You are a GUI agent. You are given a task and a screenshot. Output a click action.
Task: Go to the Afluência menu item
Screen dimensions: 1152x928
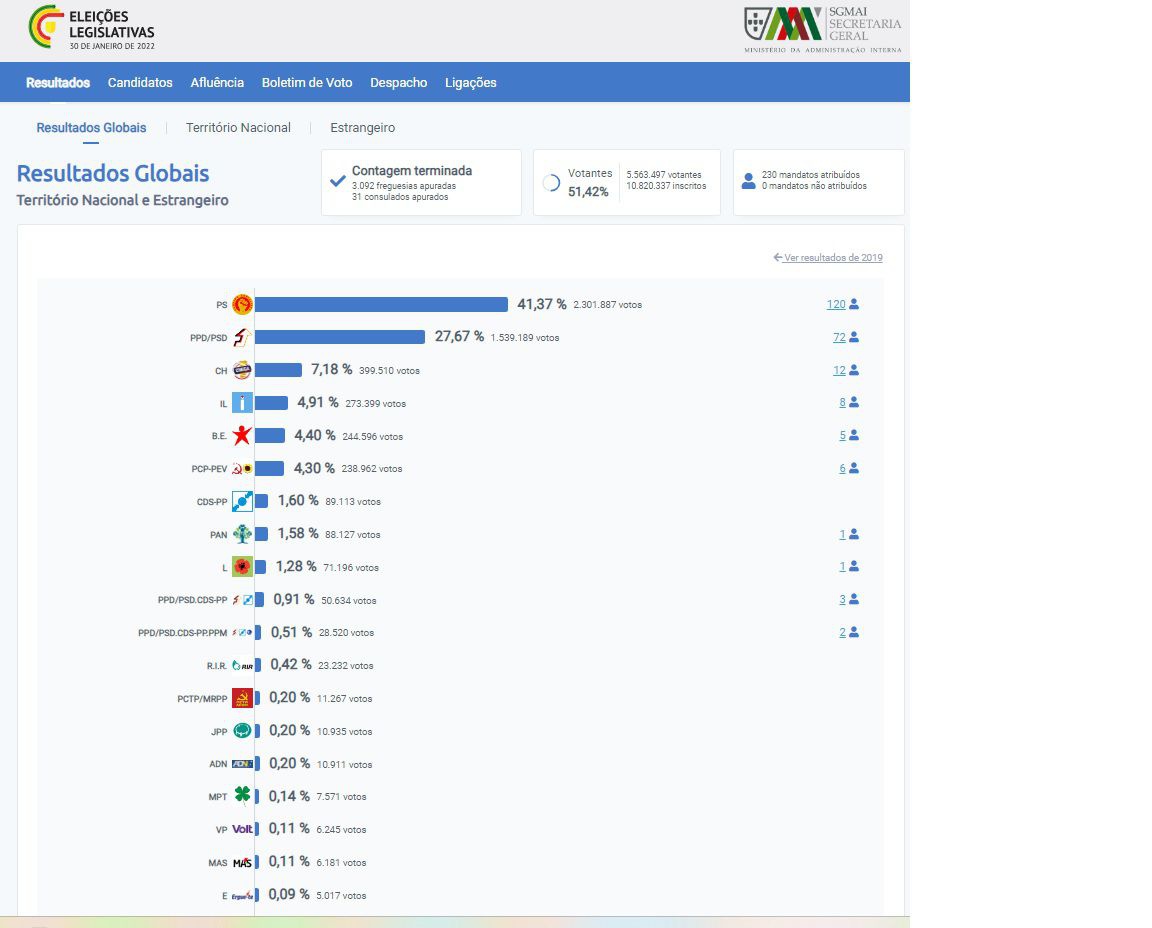click(217, 83)
